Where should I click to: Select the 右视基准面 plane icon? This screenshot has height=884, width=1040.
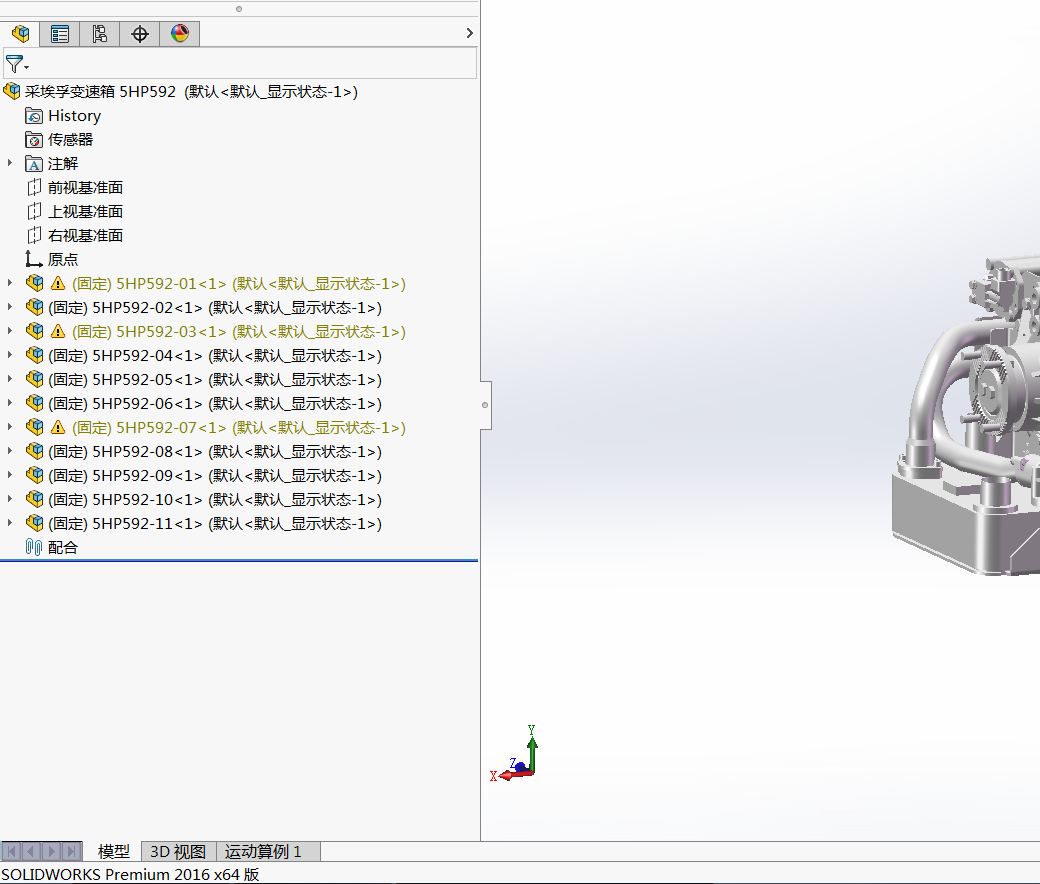click(34, 235)
